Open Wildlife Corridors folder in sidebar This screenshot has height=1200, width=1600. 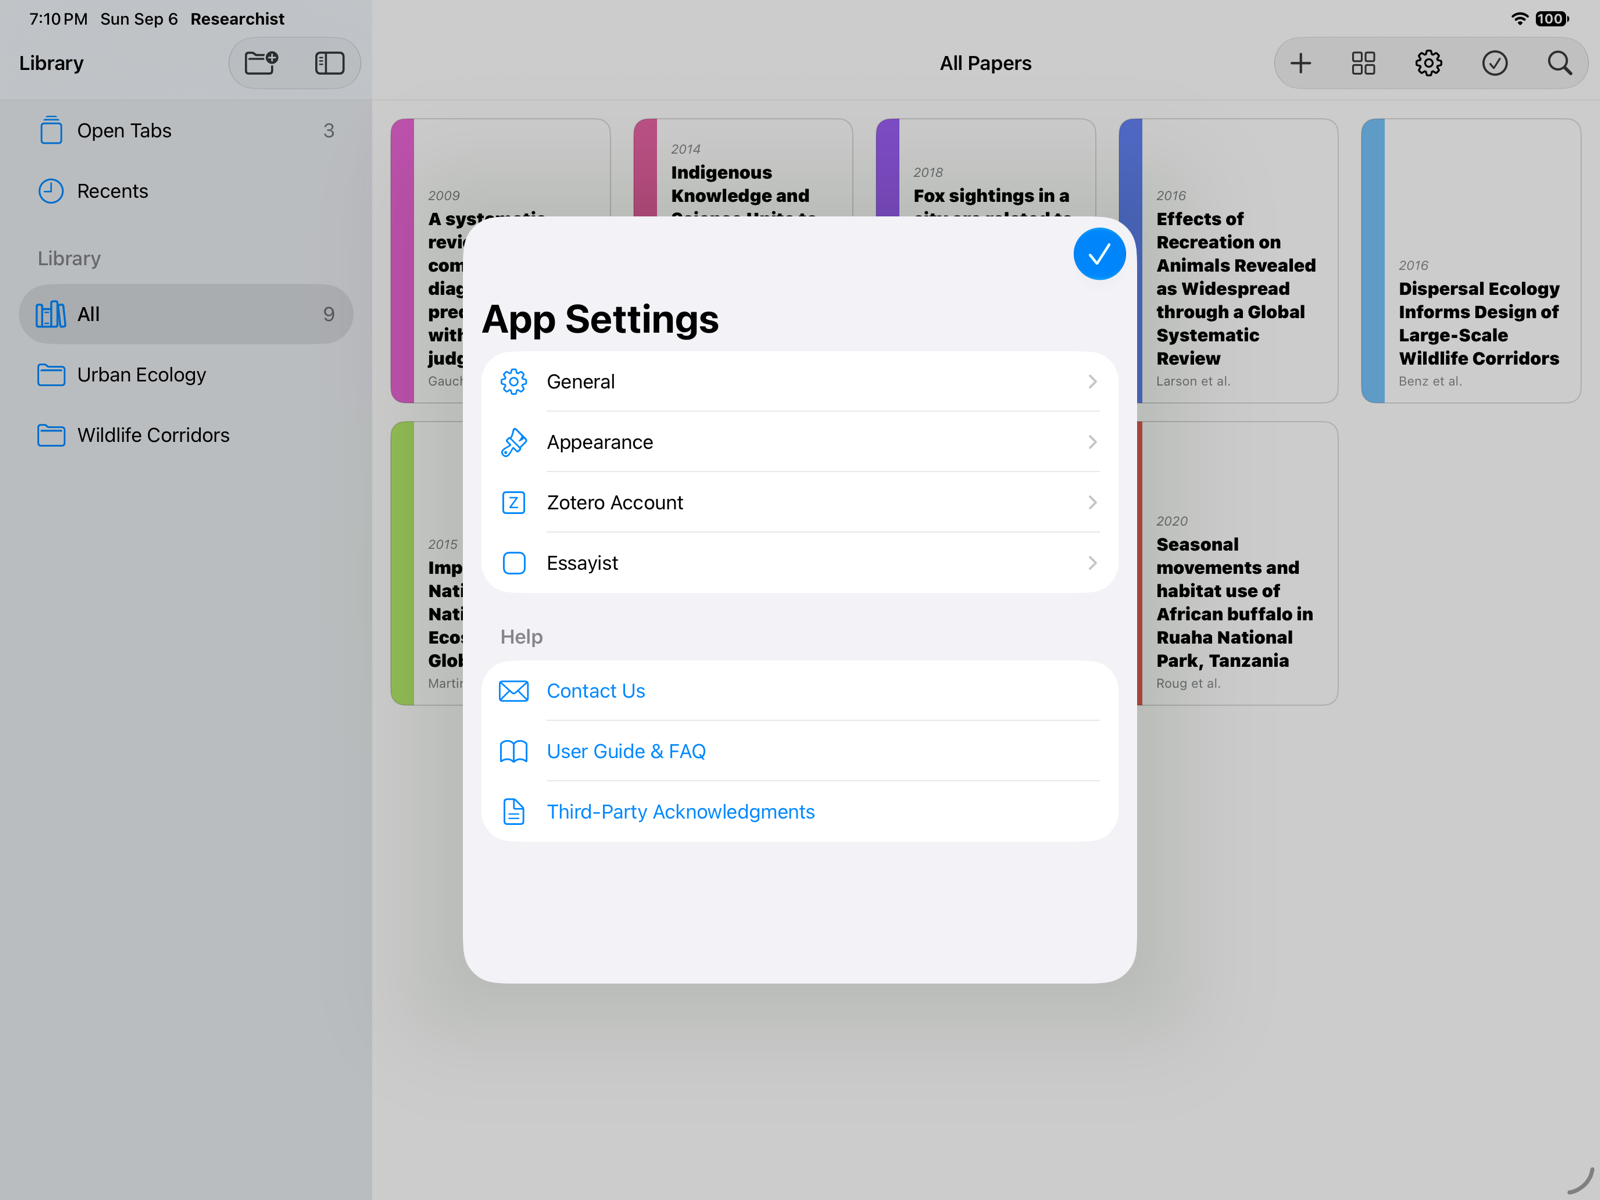click(186, 435)
